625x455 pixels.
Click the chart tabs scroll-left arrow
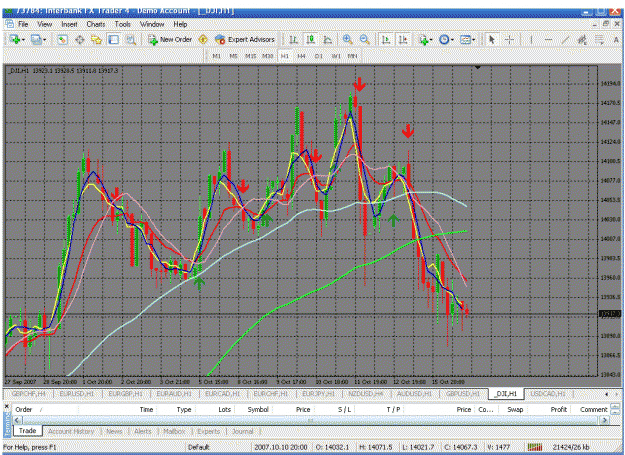coord(606,394)
